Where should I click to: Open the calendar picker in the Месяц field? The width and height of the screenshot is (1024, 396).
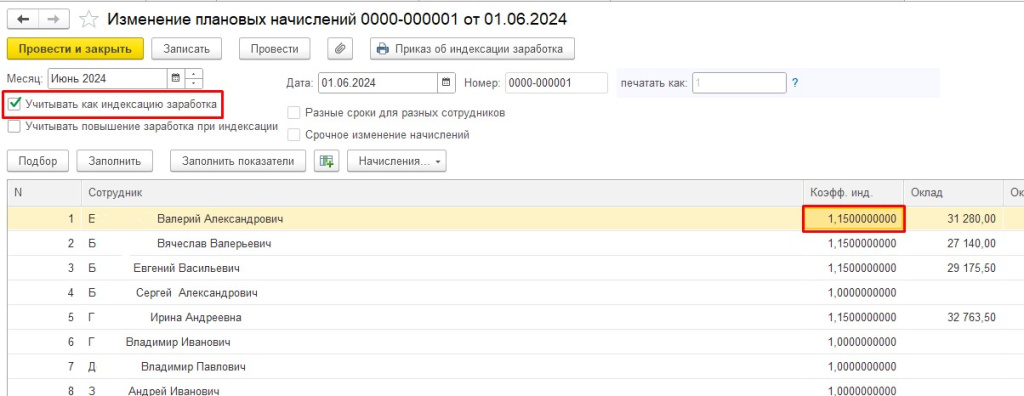click(175, 78)
